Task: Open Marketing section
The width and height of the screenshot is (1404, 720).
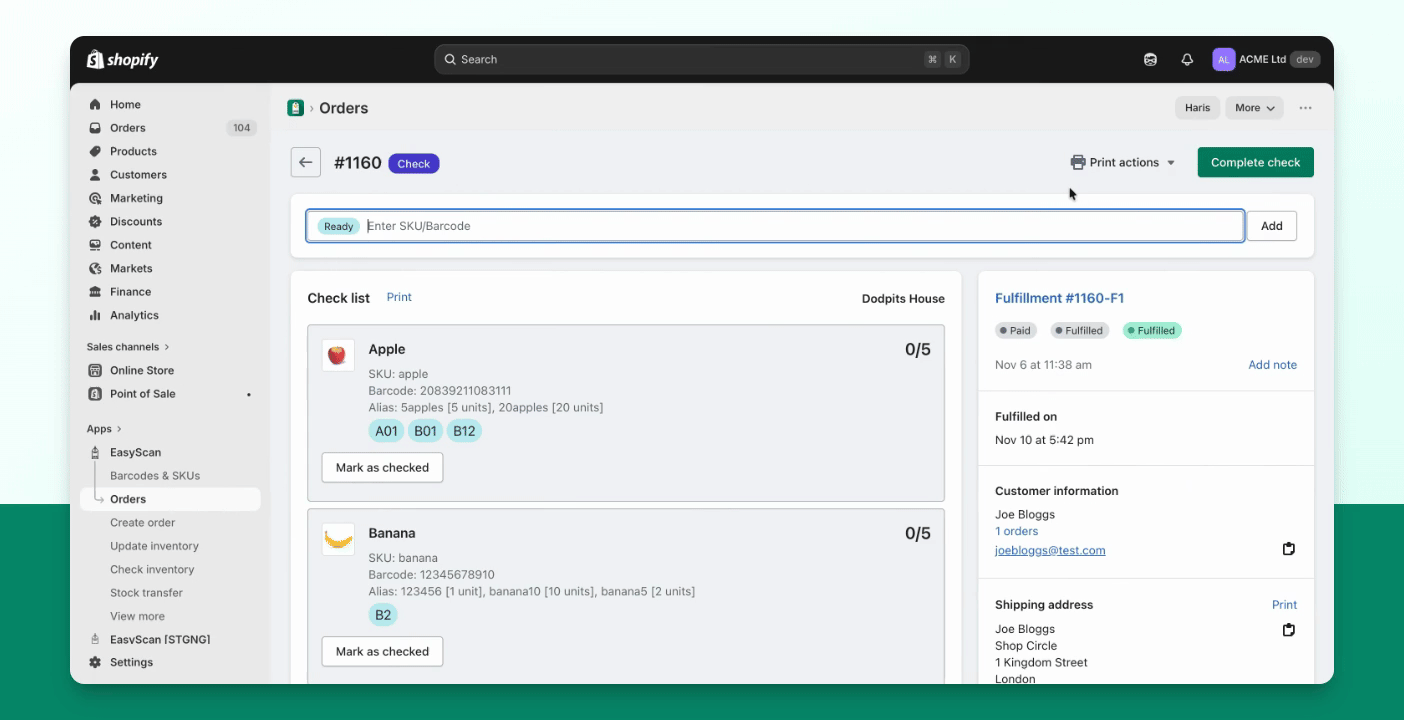Action: point(136,198)
